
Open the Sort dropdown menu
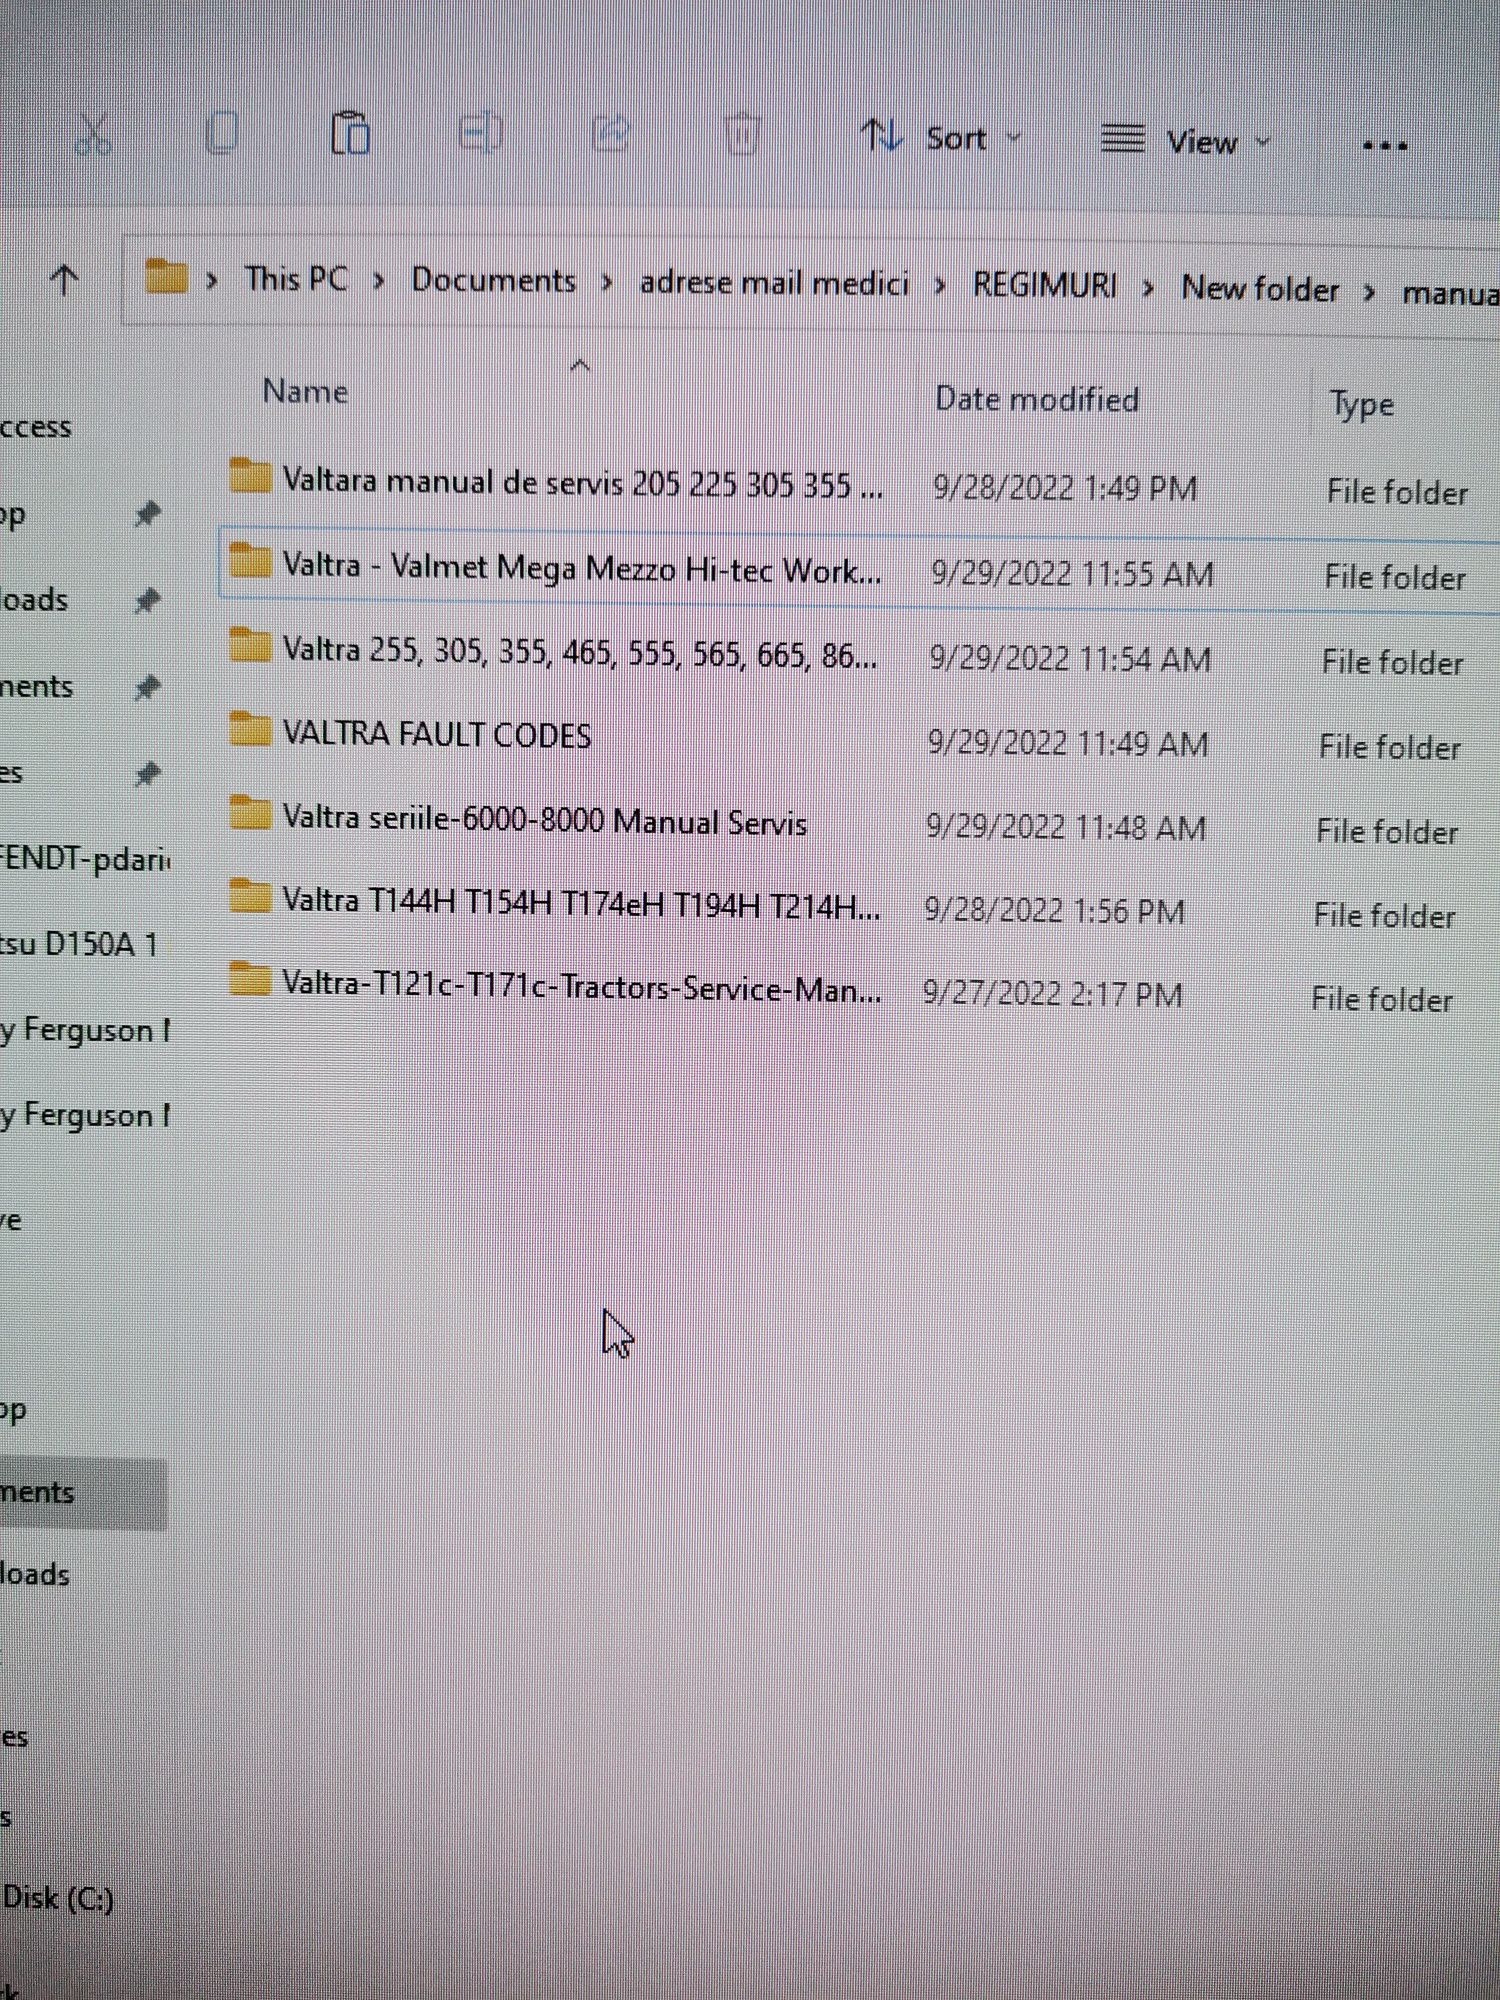pos(941,137)
